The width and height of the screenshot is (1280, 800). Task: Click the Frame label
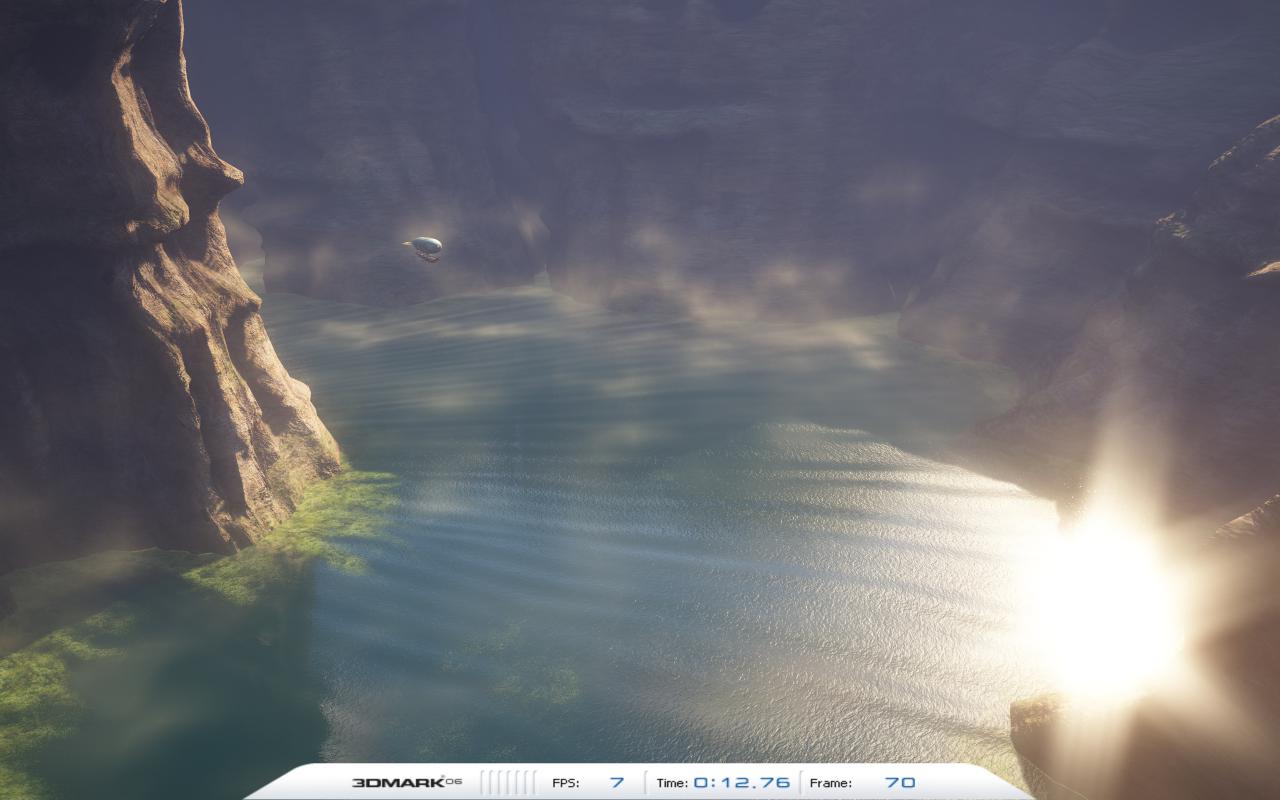(x=831, y=783)
